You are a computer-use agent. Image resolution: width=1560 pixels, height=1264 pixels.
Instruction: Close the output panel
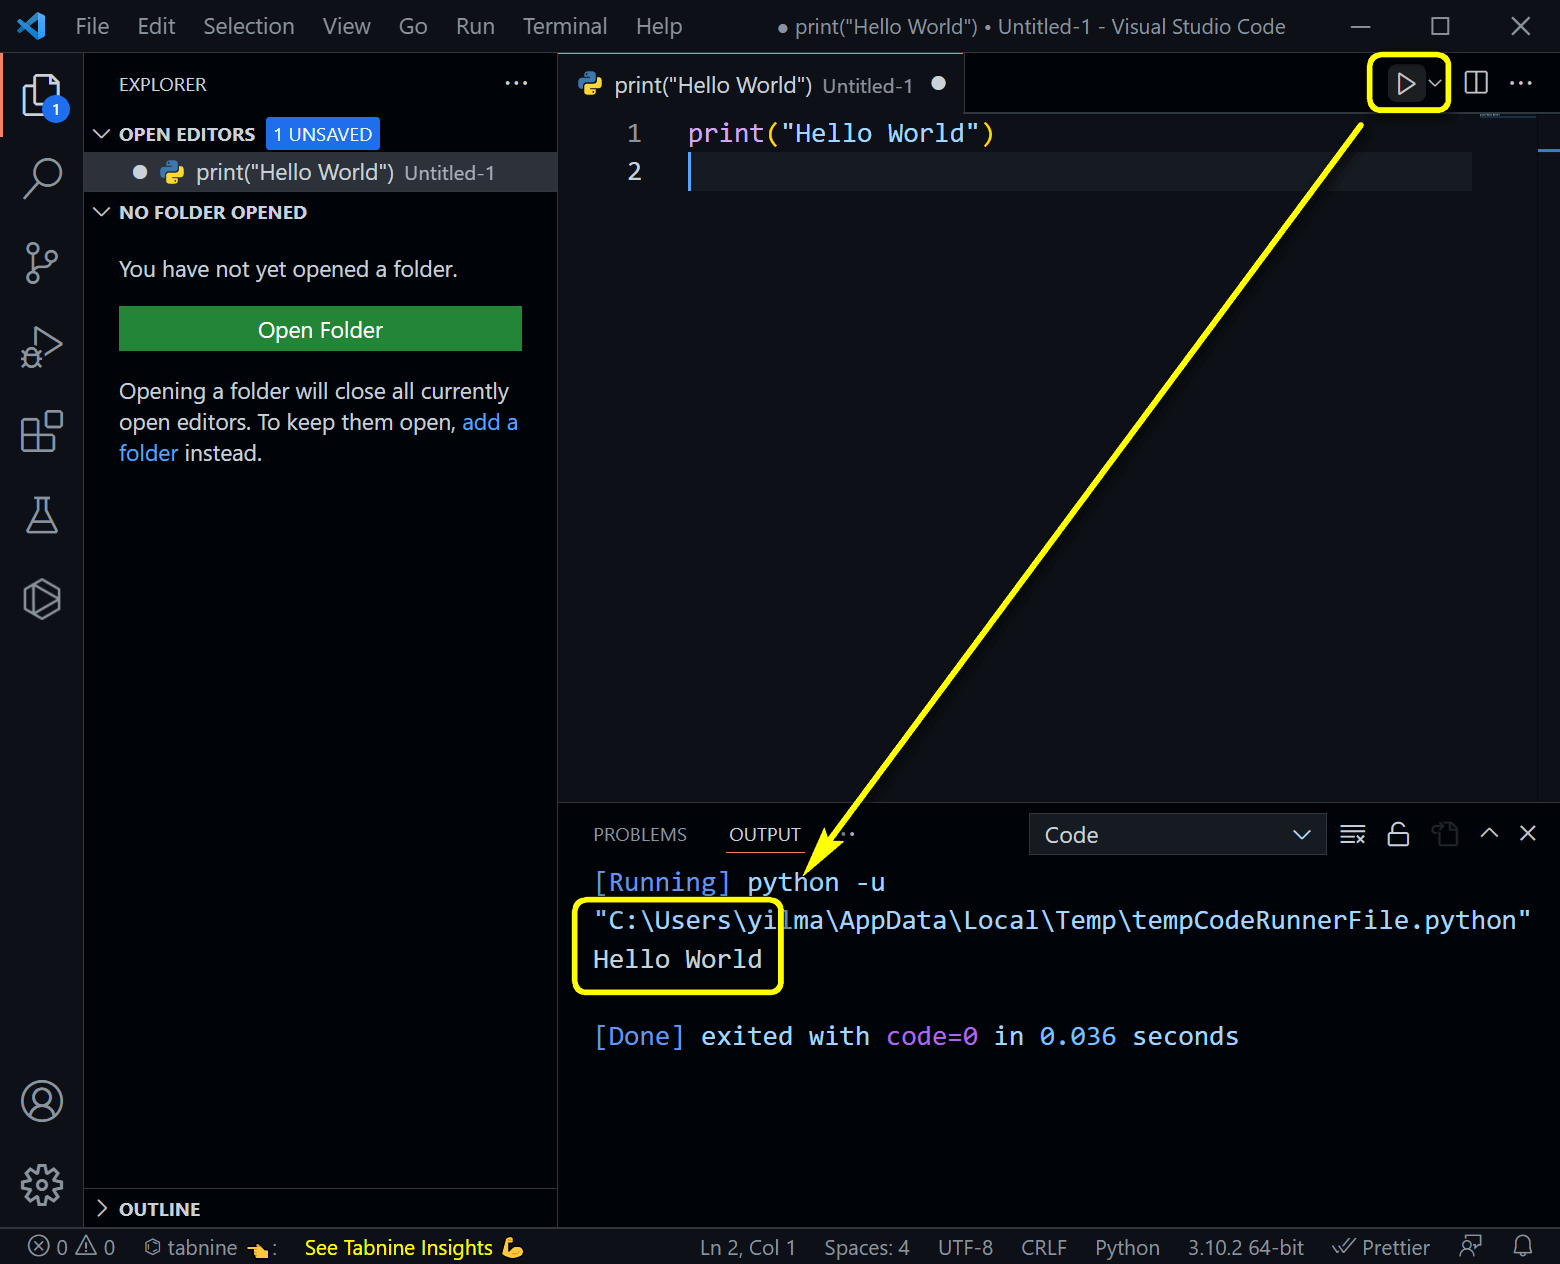(1528, 833)
